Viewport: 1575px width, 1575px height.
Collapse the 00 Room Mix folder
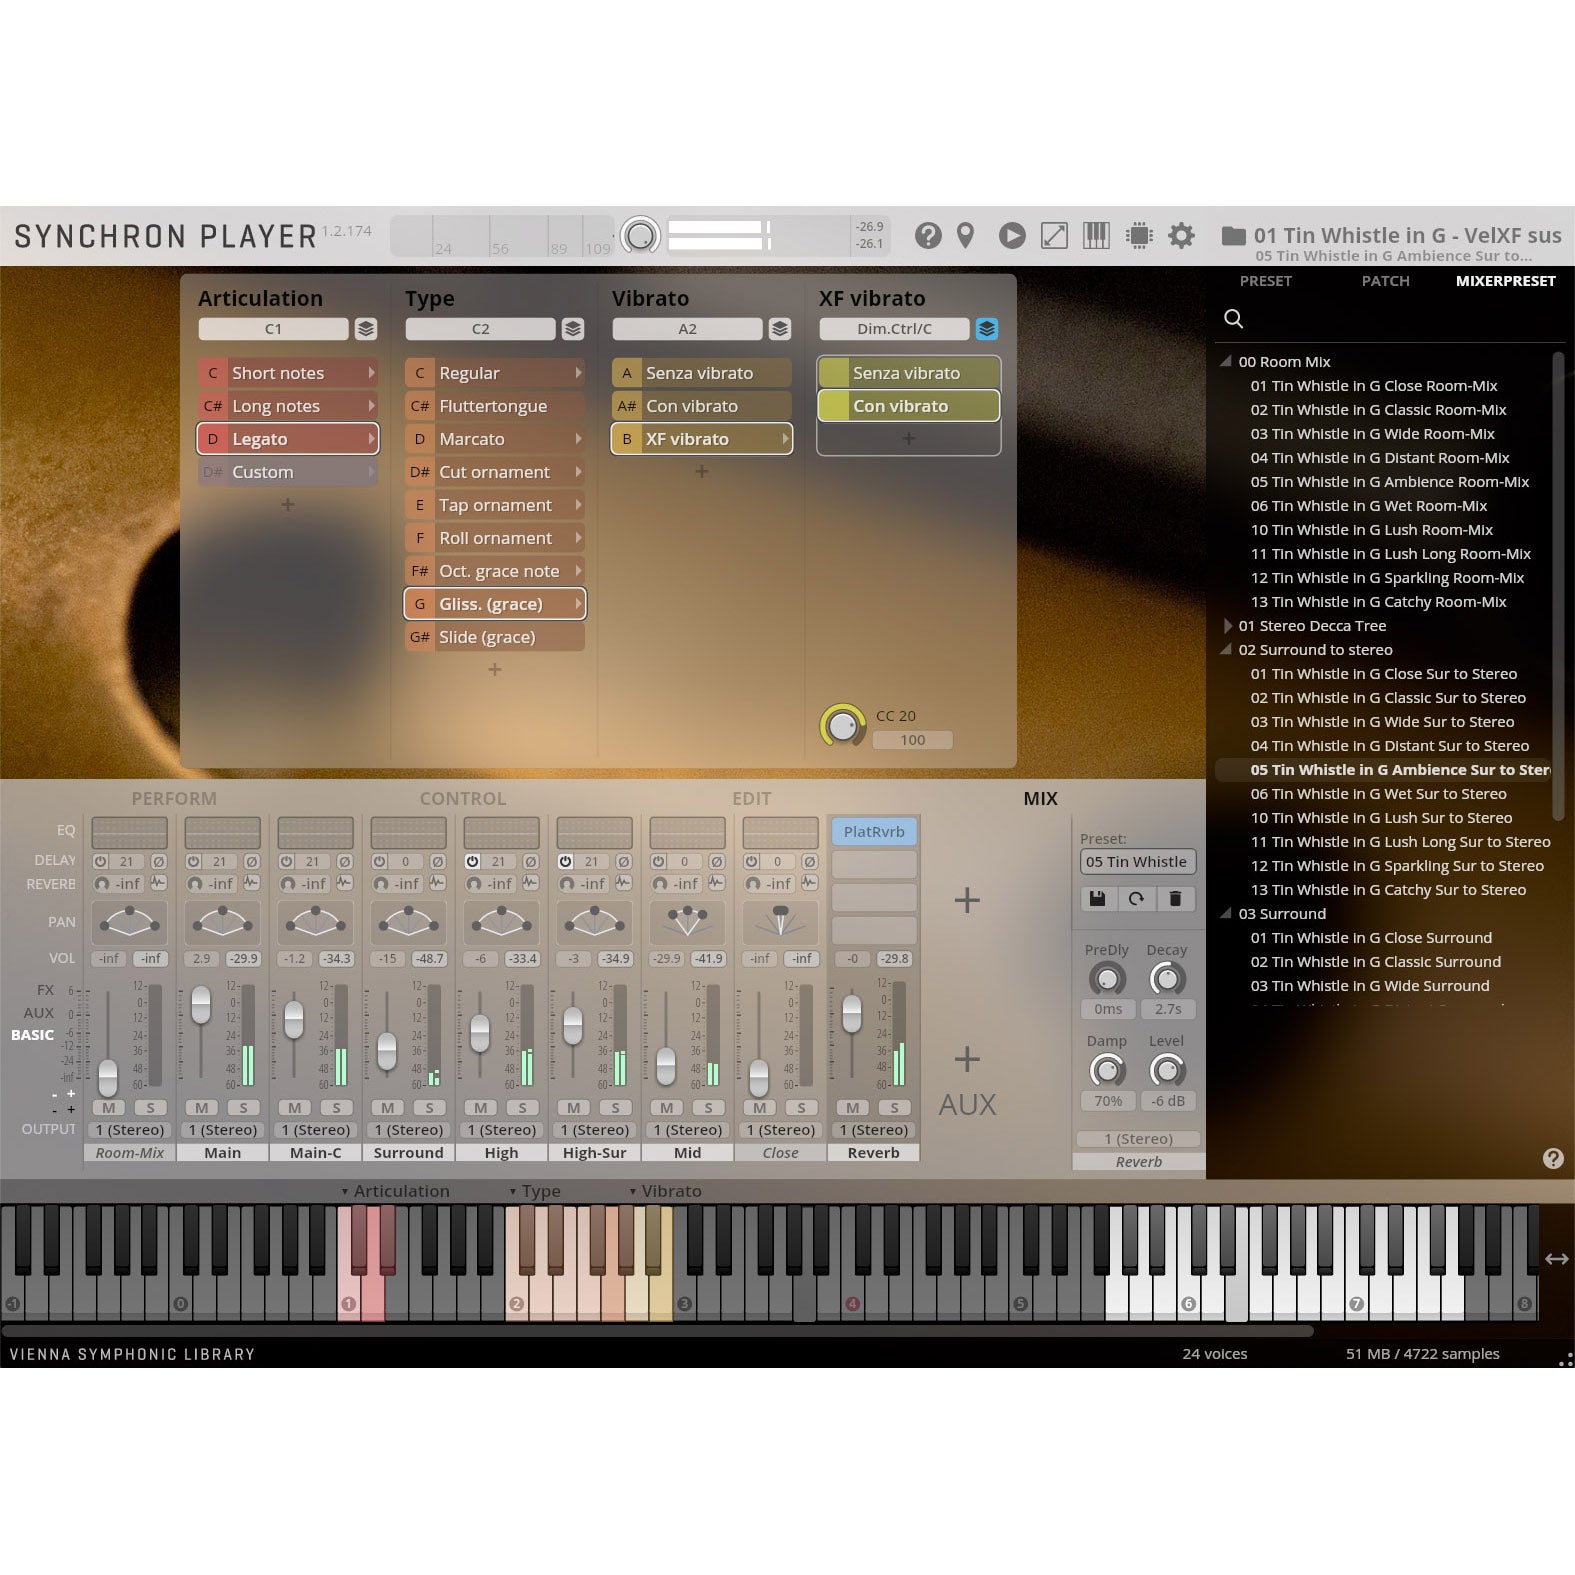(x=1226, y=361)
